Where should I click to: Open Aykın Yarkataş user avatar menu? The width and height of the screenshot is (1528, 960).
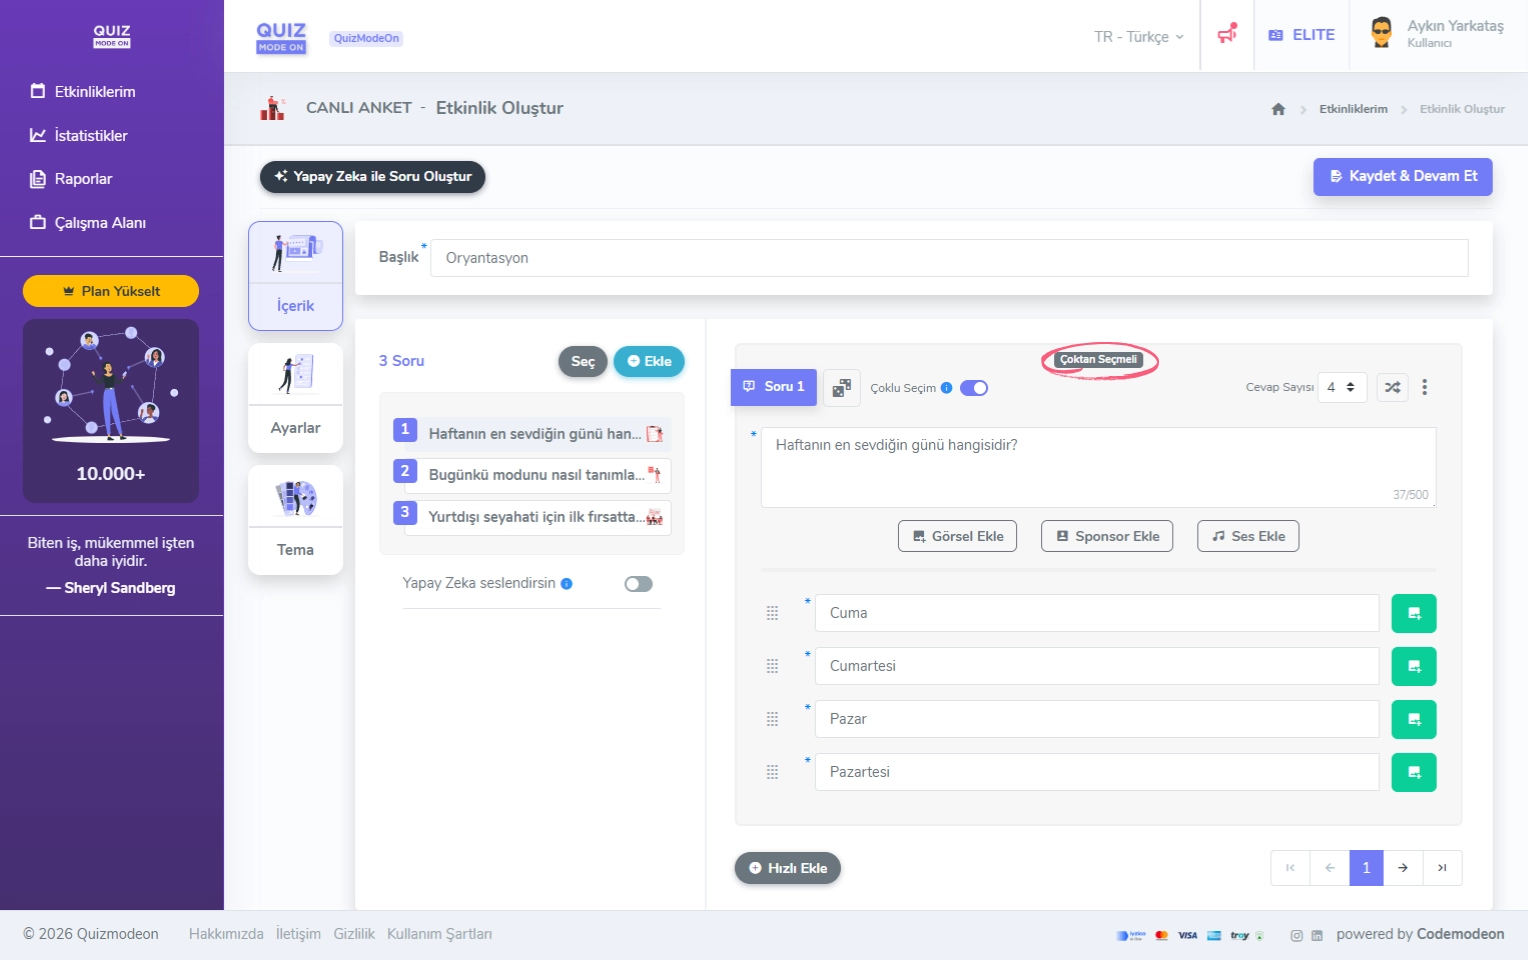1381,33
